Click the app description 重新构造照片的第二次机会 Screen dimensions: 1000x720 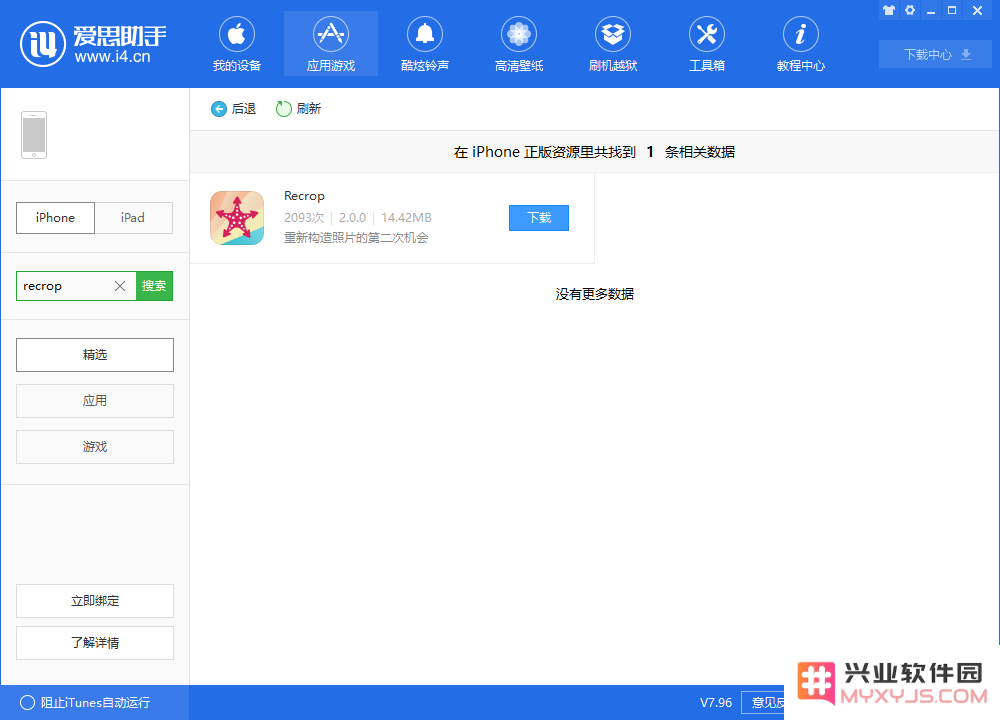pos(356,238)
